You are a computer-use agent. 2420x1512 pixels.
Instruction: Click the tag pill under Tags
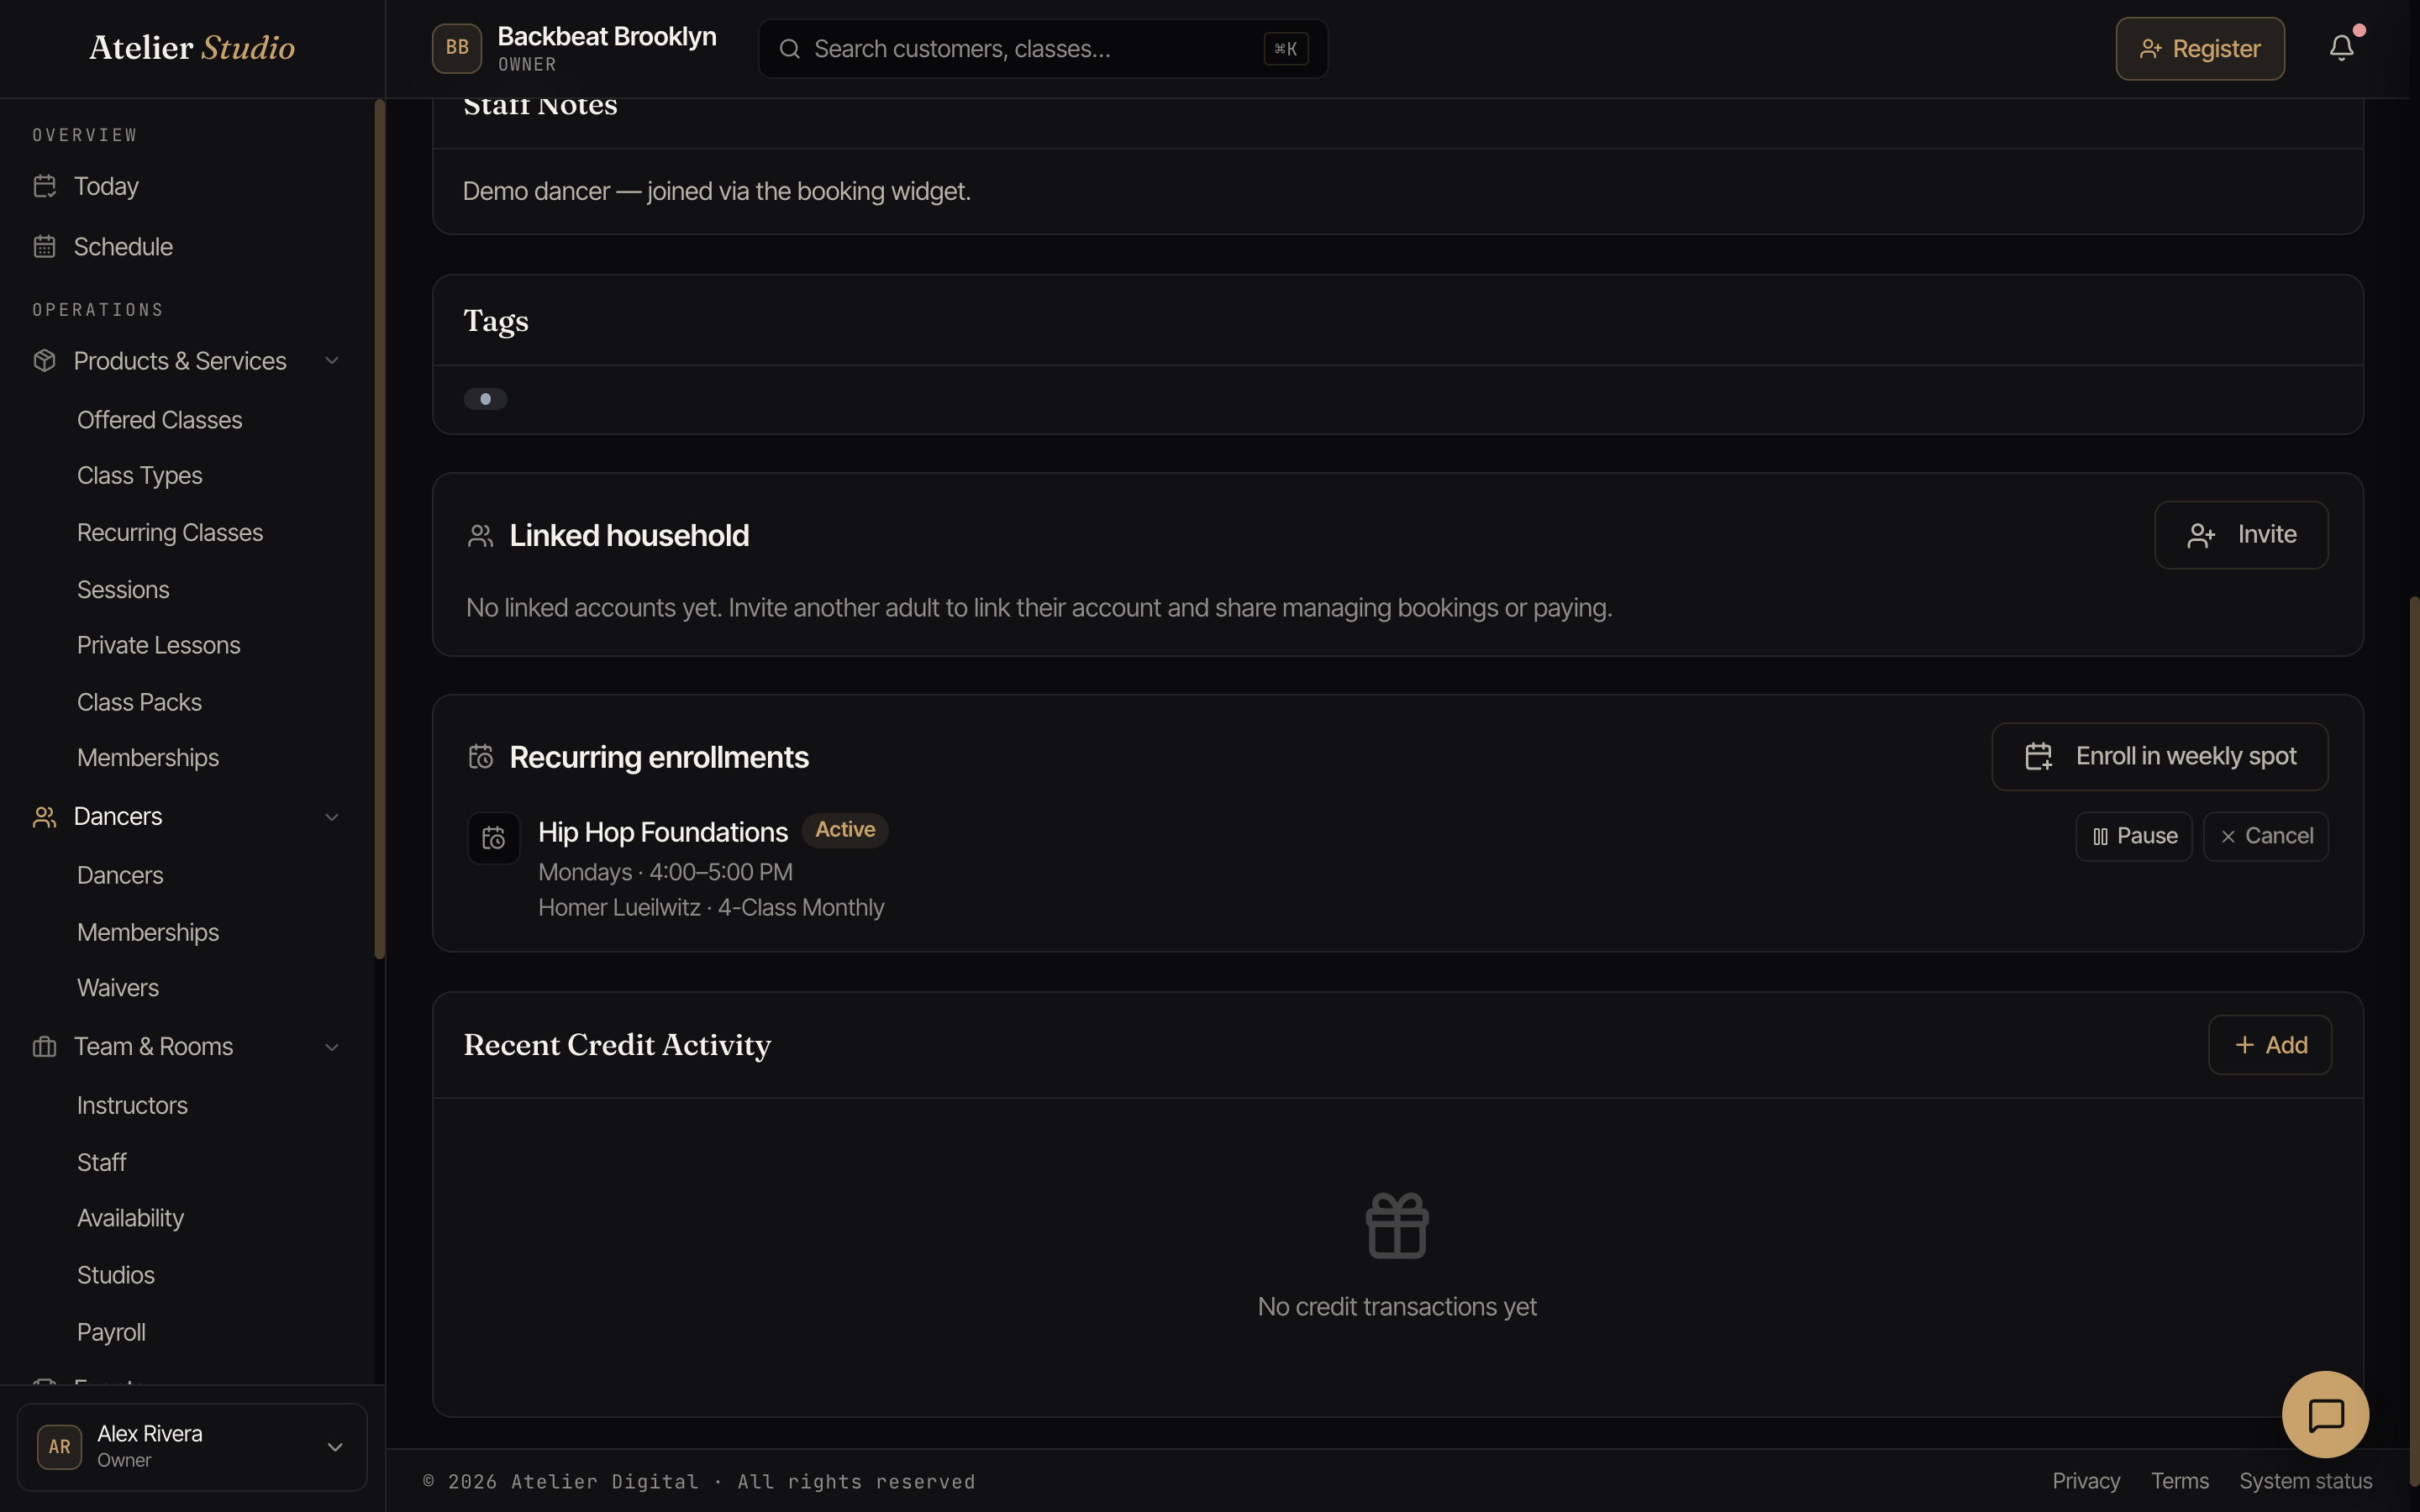(485, 399)
